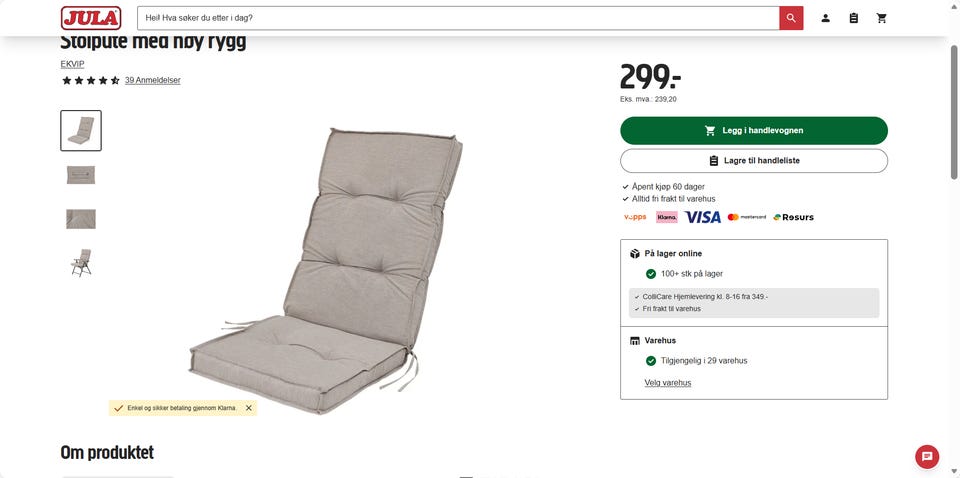This screenshot has width=960, height=478.
Task: Add product with Legg i handlevognen
Action: point(754,130)
